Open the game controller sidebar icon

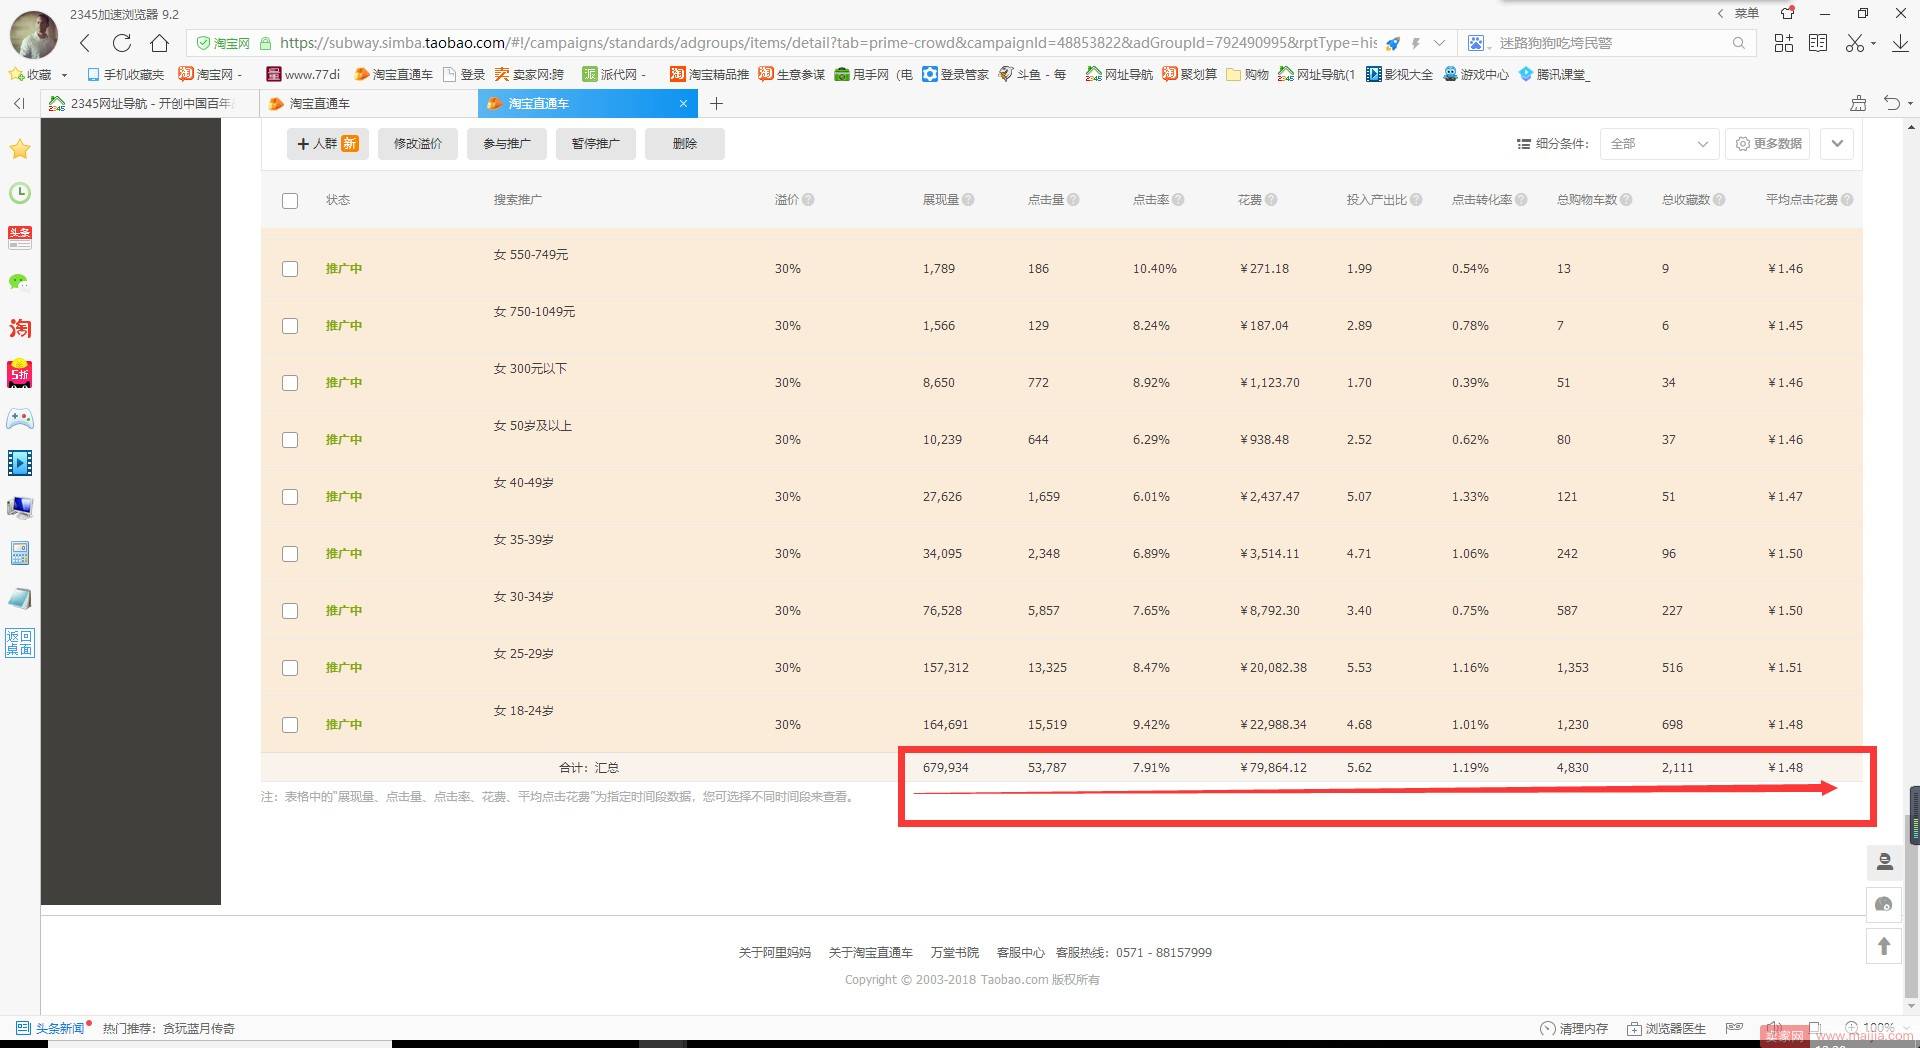tap(20, 419)
